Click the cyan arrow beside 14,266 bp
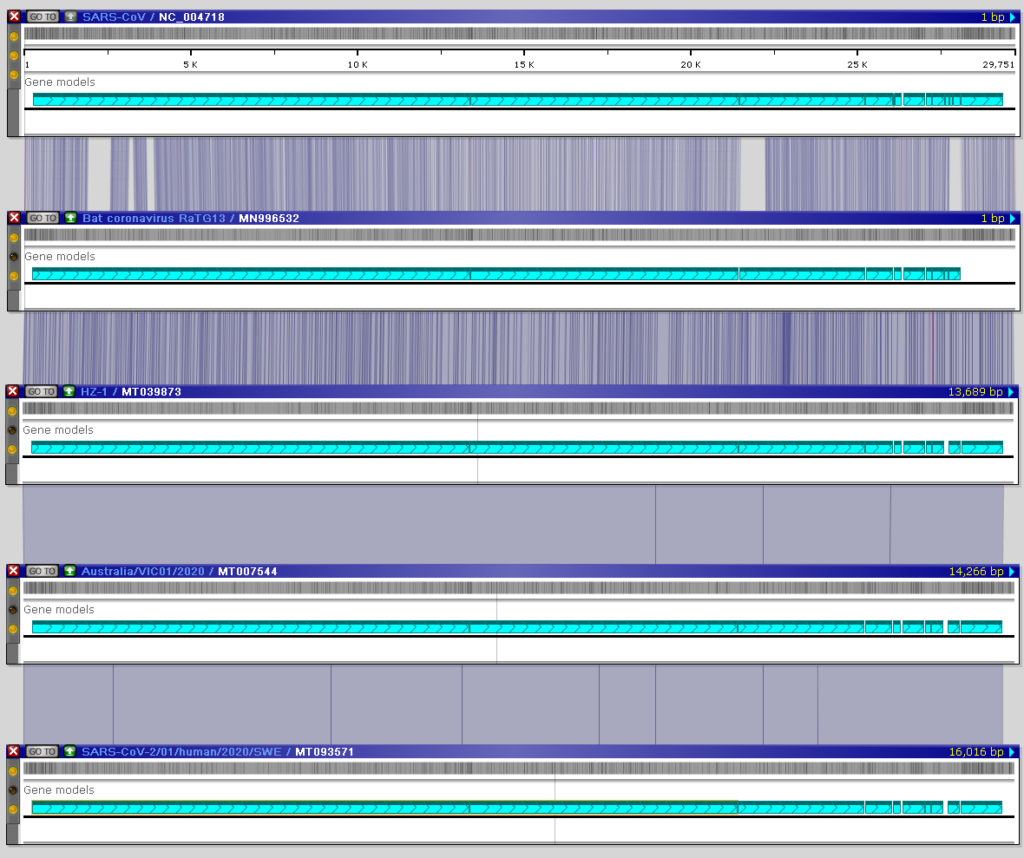The height and width of the screenshot is (858, 1024). tap(1012, 571)
